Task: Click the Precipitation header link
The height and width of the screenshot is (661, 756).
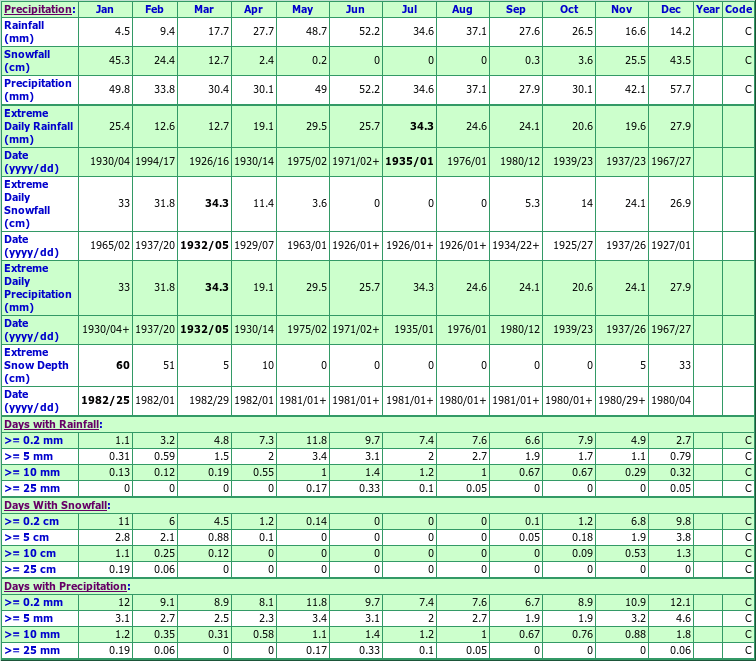Action: tap(38, 9)
